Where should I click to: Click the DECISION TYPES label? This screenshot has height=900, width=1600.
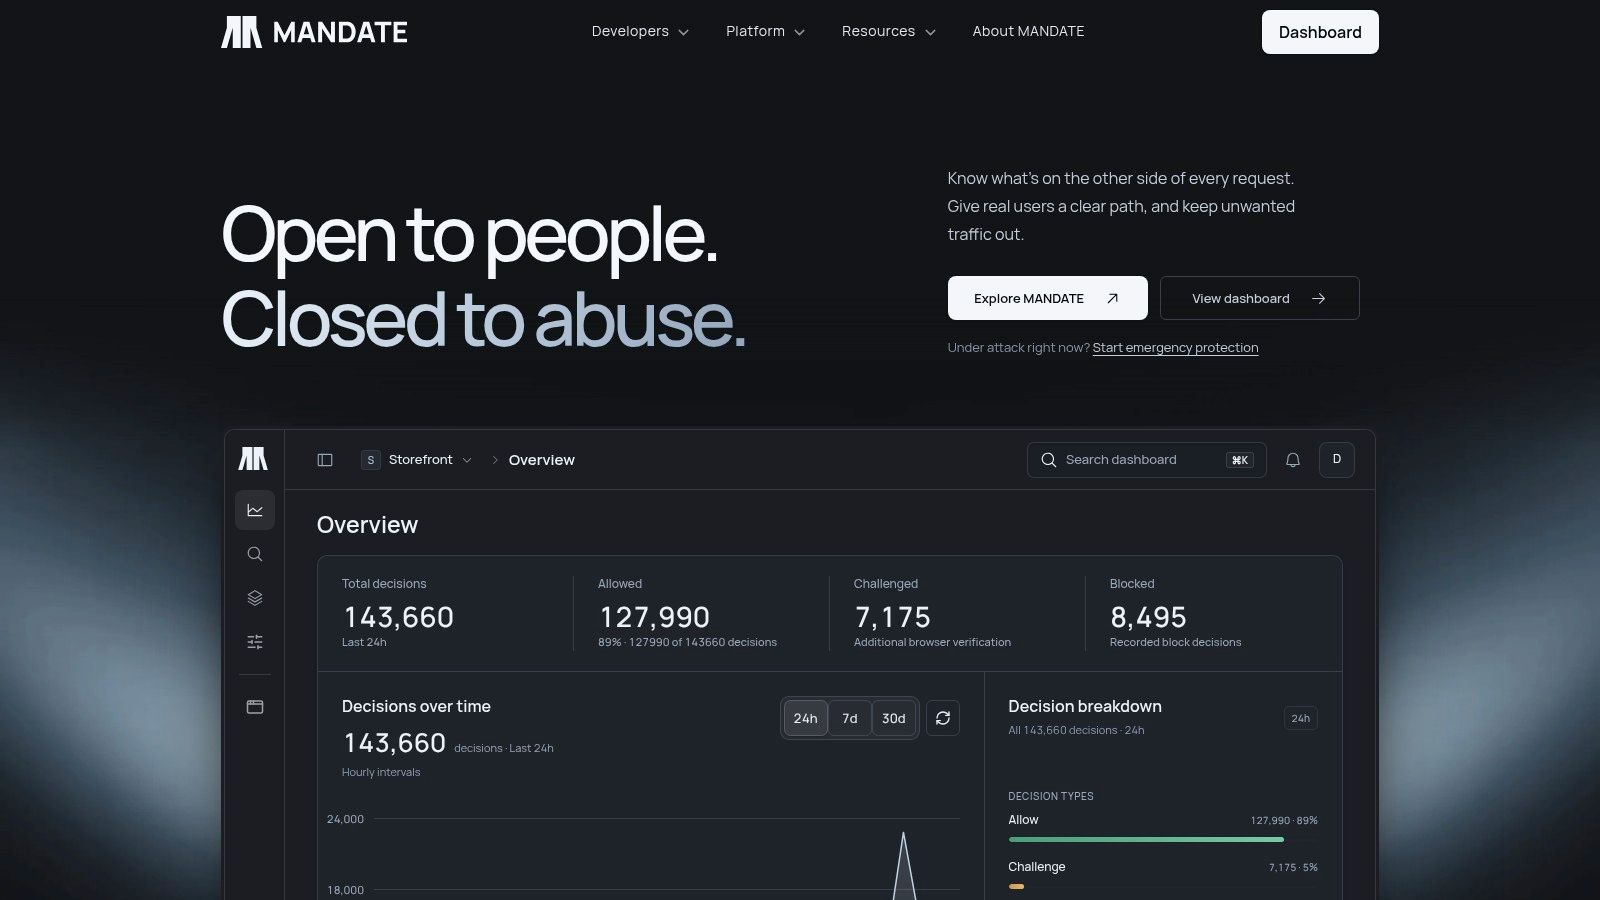1051,796
